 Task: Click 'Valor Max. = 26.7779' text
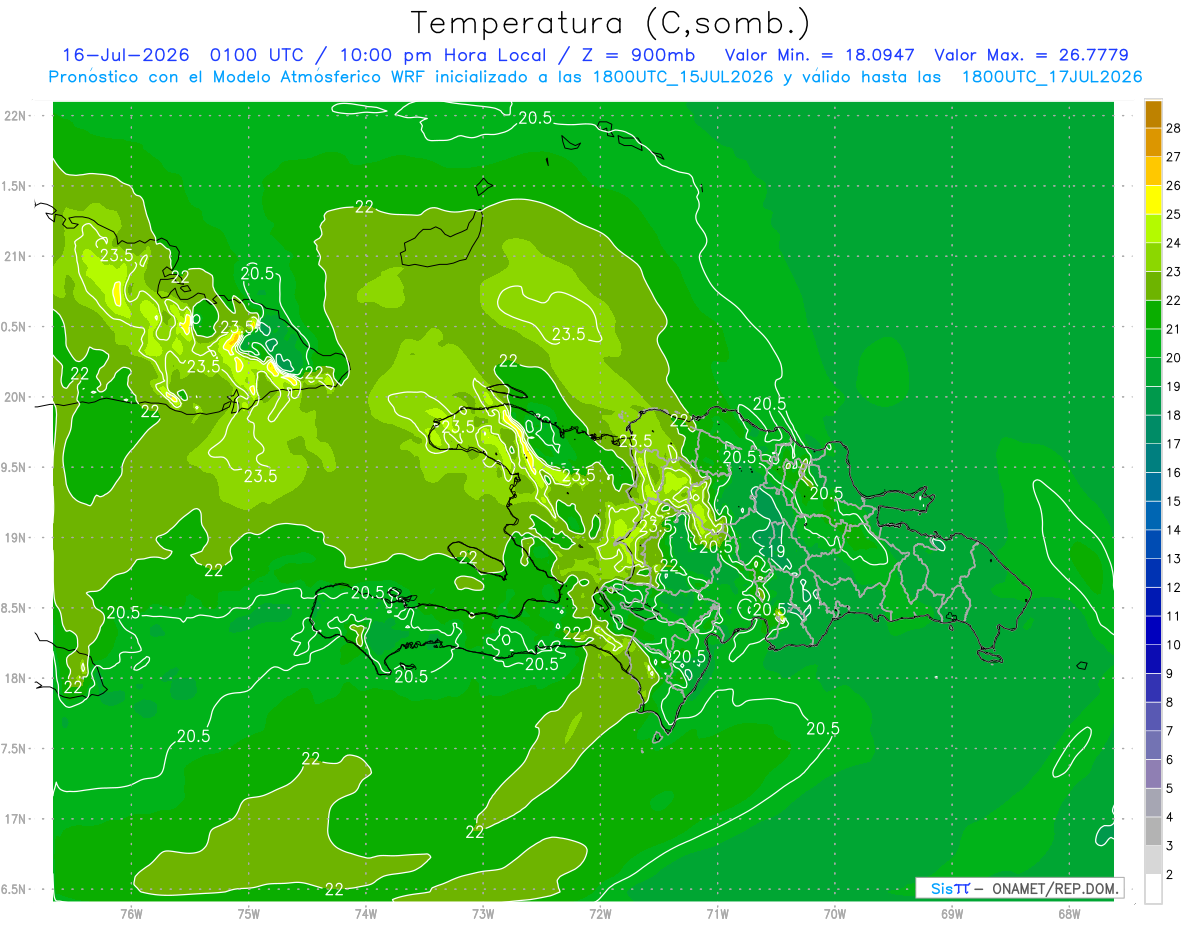point(1031,55)
